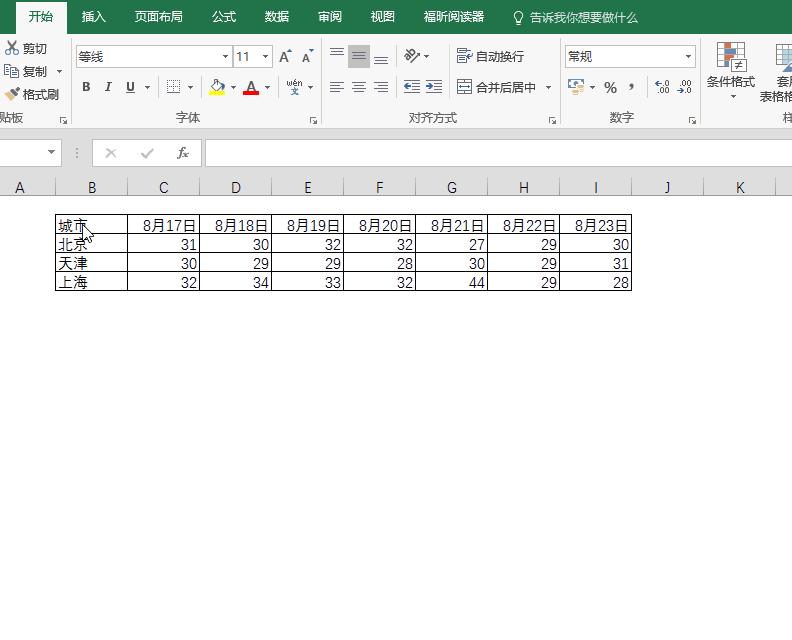The height and width of the screenshot is (640, 792).
Task: Align text left
Action: tap(337, 87)
